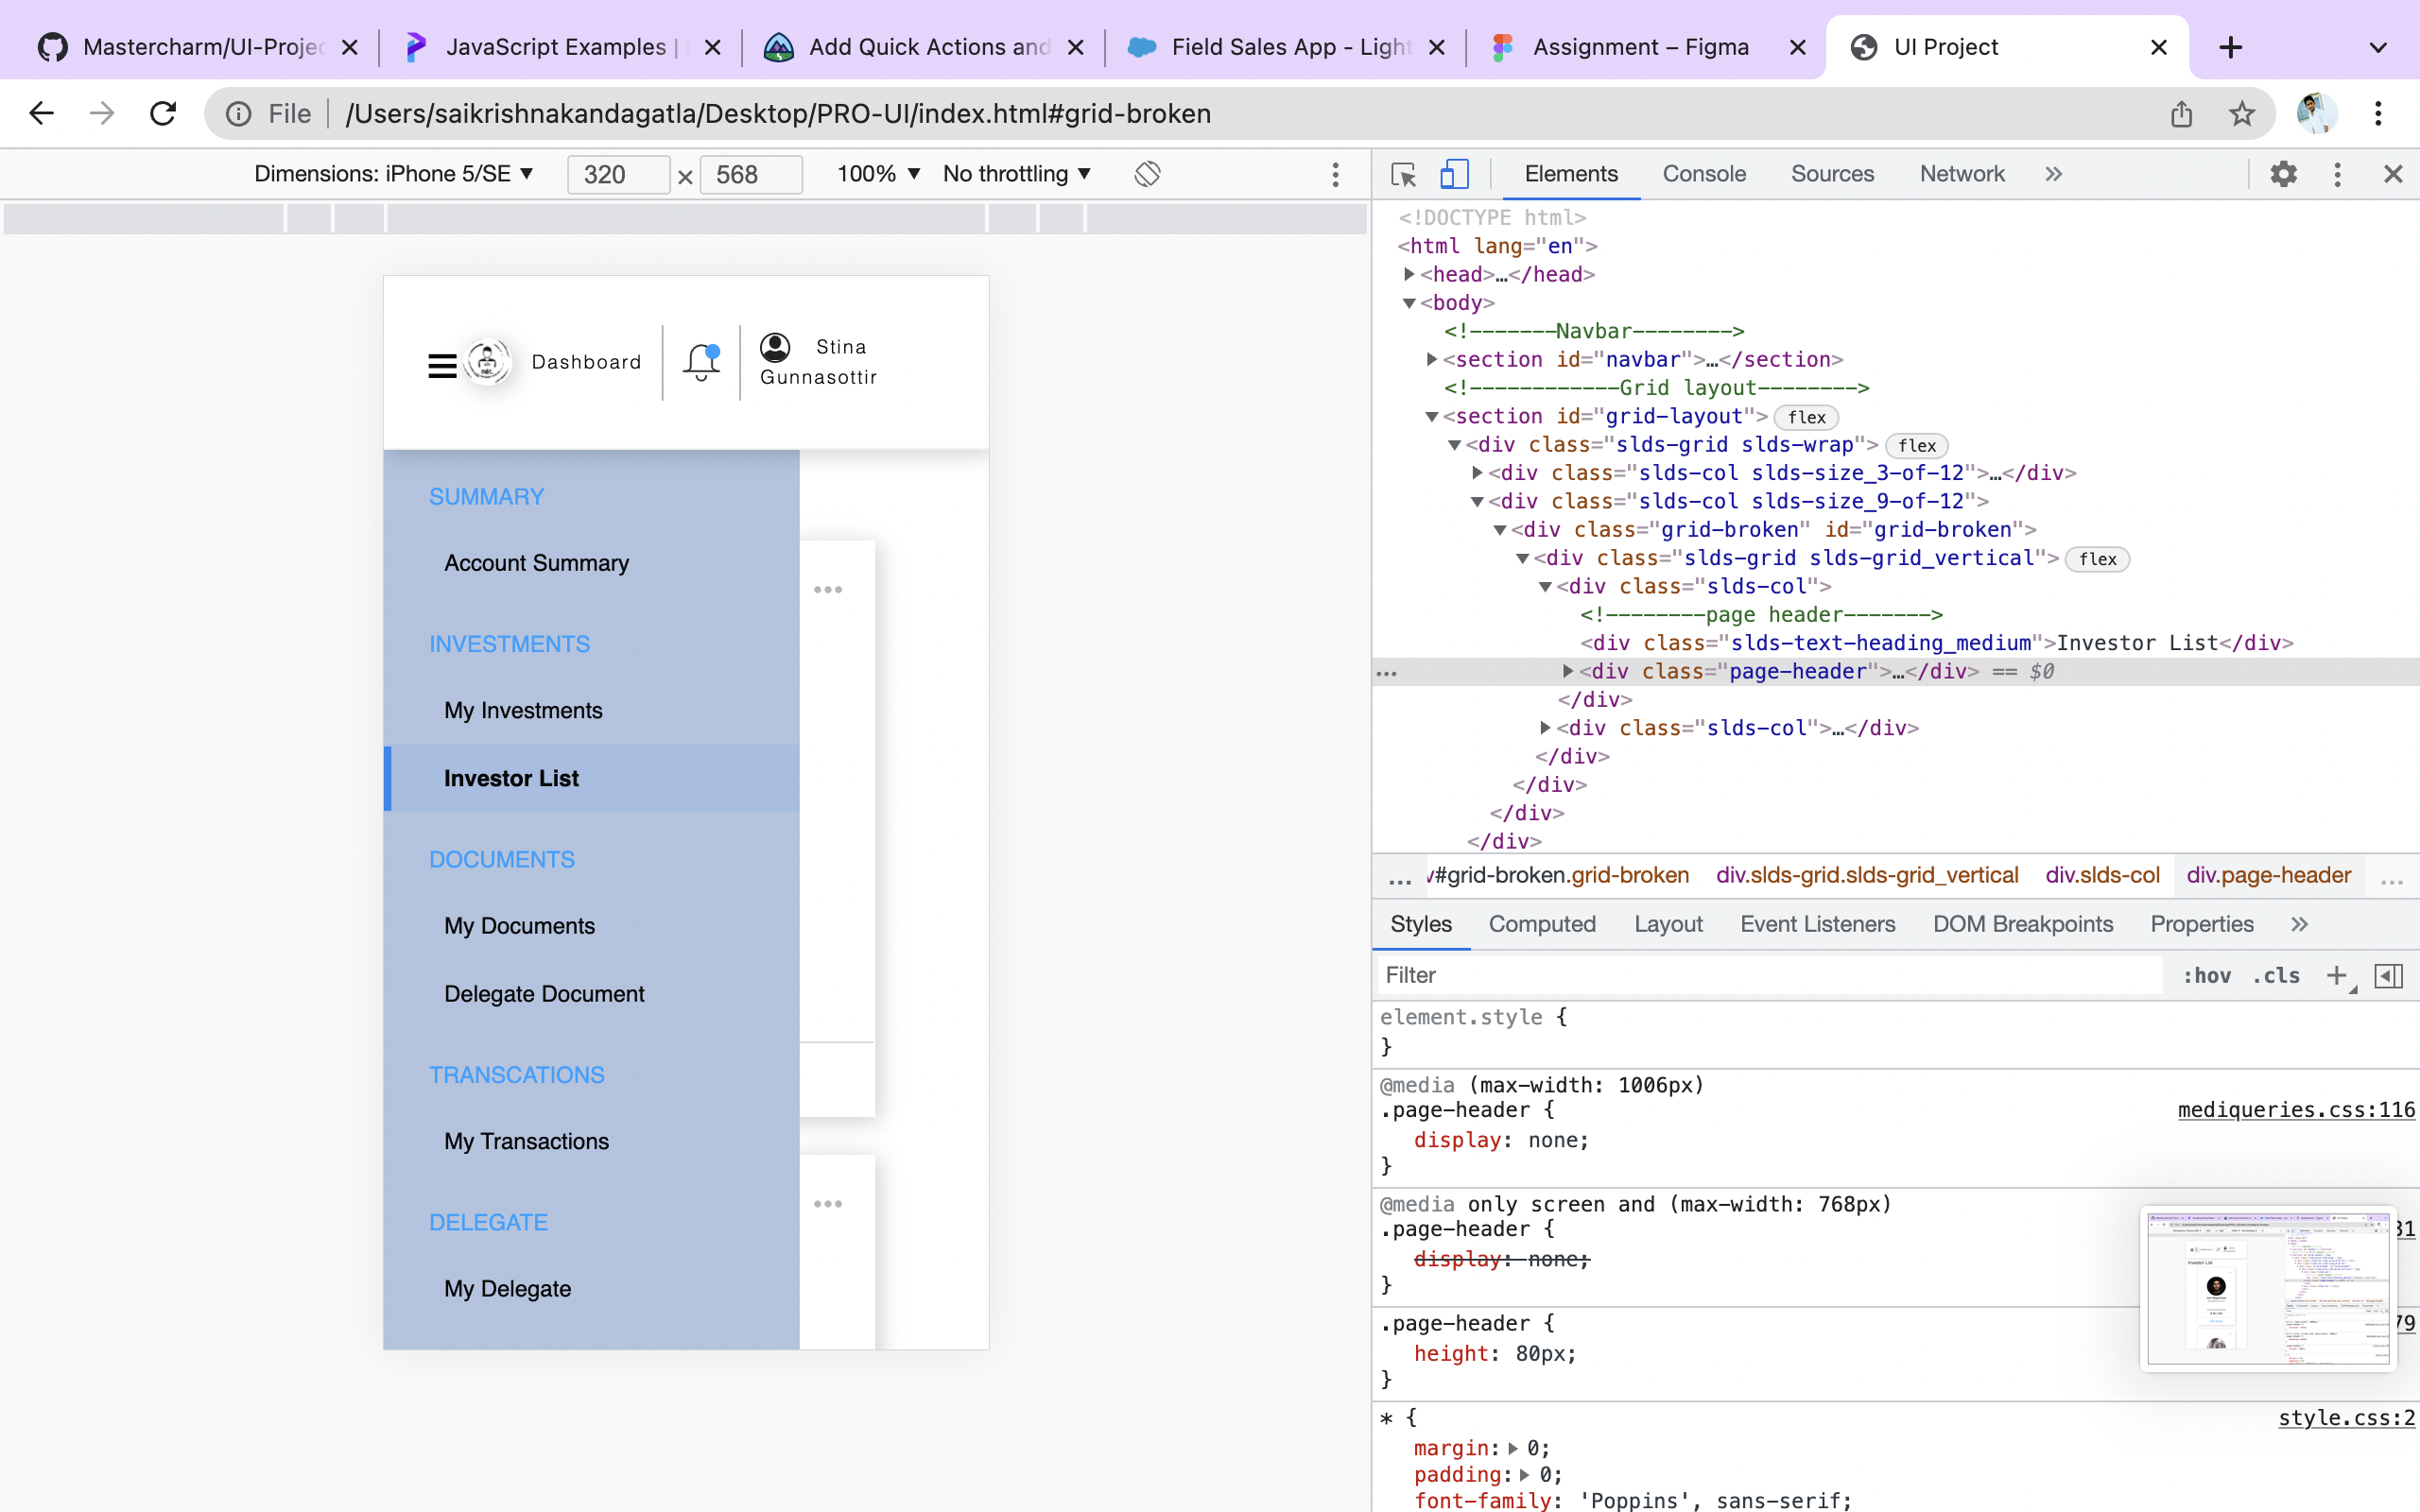Select Account Summary in the sidebar

537,563
